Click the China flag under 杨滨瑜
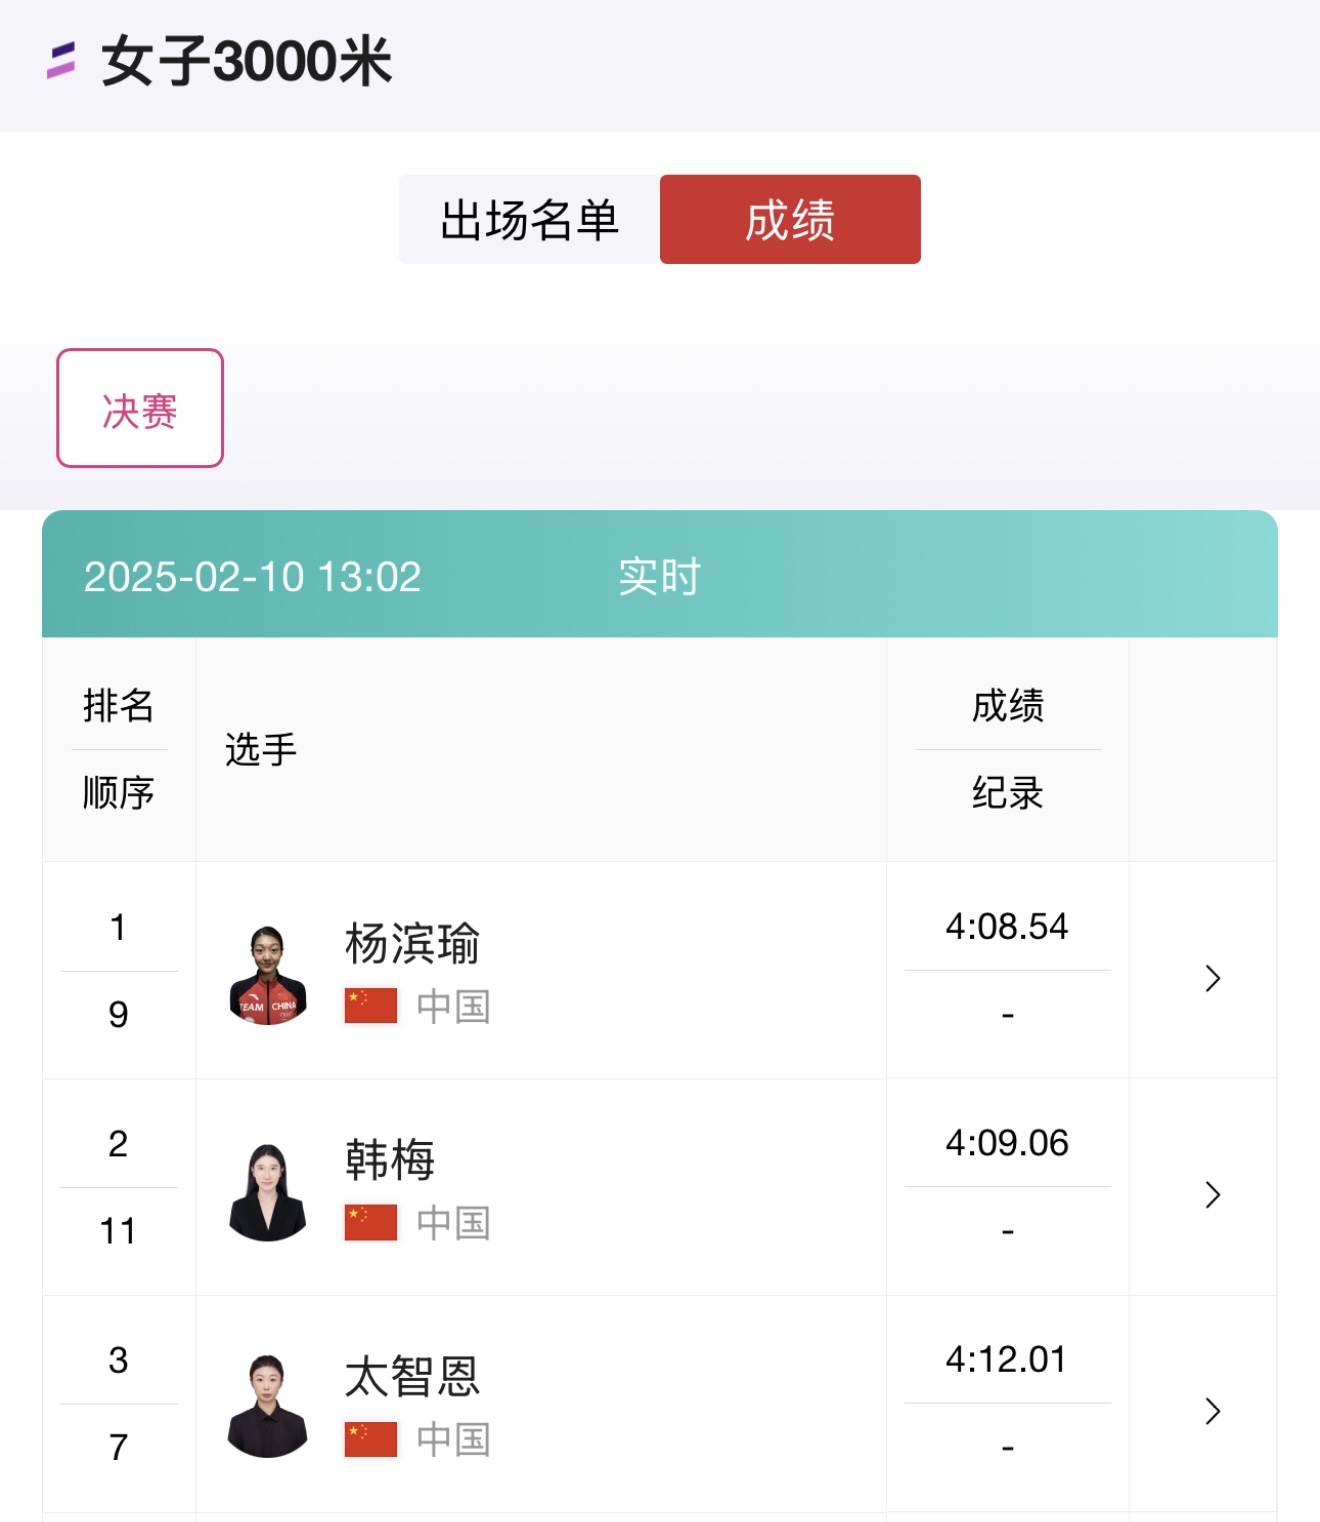The height and width of the screenshot is (1522, 1320). (x=371, y=1006)
